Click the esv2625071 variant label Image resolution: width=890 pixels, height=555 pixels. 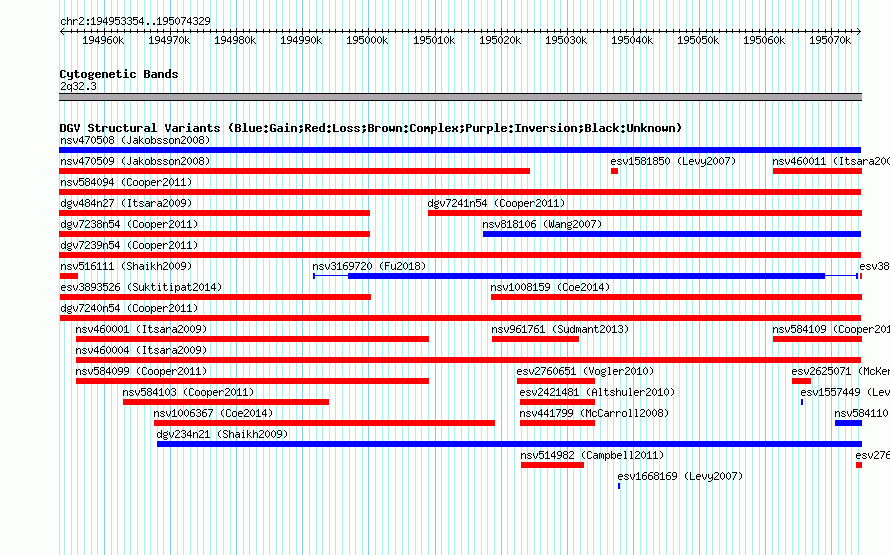point(841,371)
